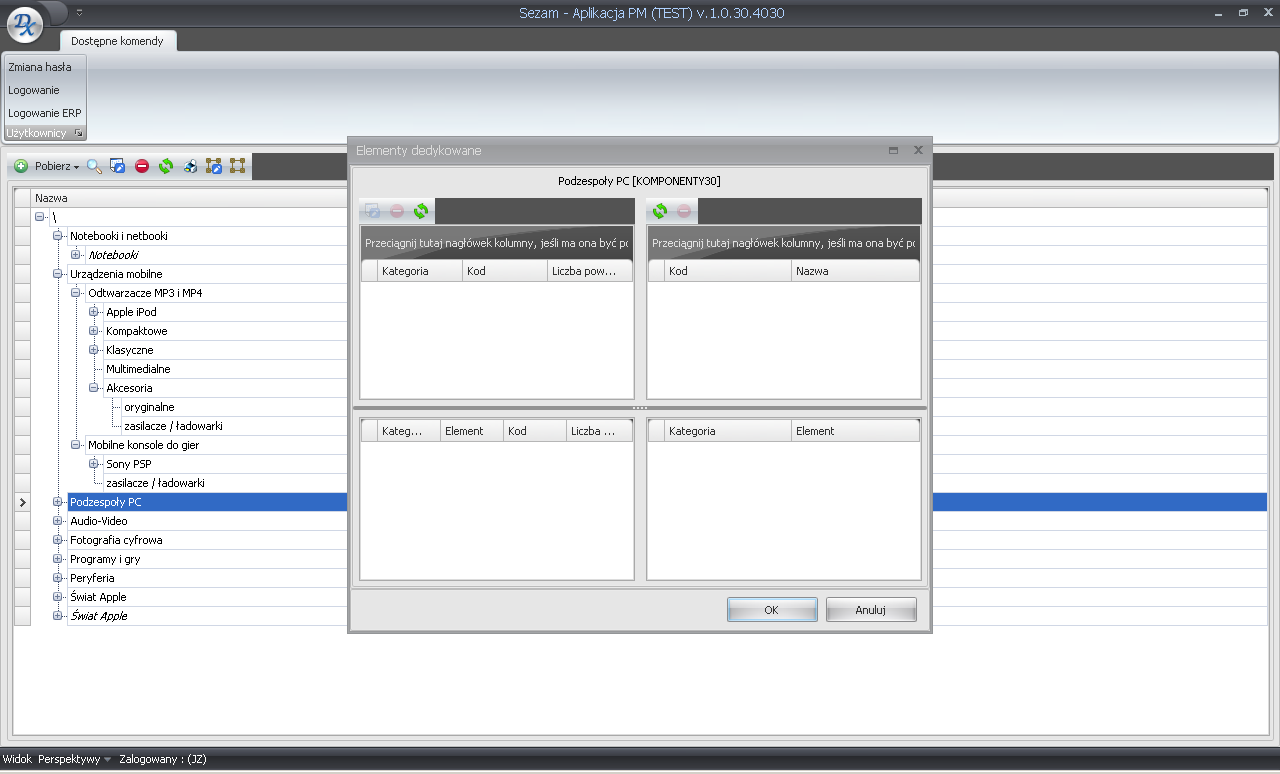1280x774 pixels.
Task: Collapse the Akcesoria node
Action: [94, 388]
